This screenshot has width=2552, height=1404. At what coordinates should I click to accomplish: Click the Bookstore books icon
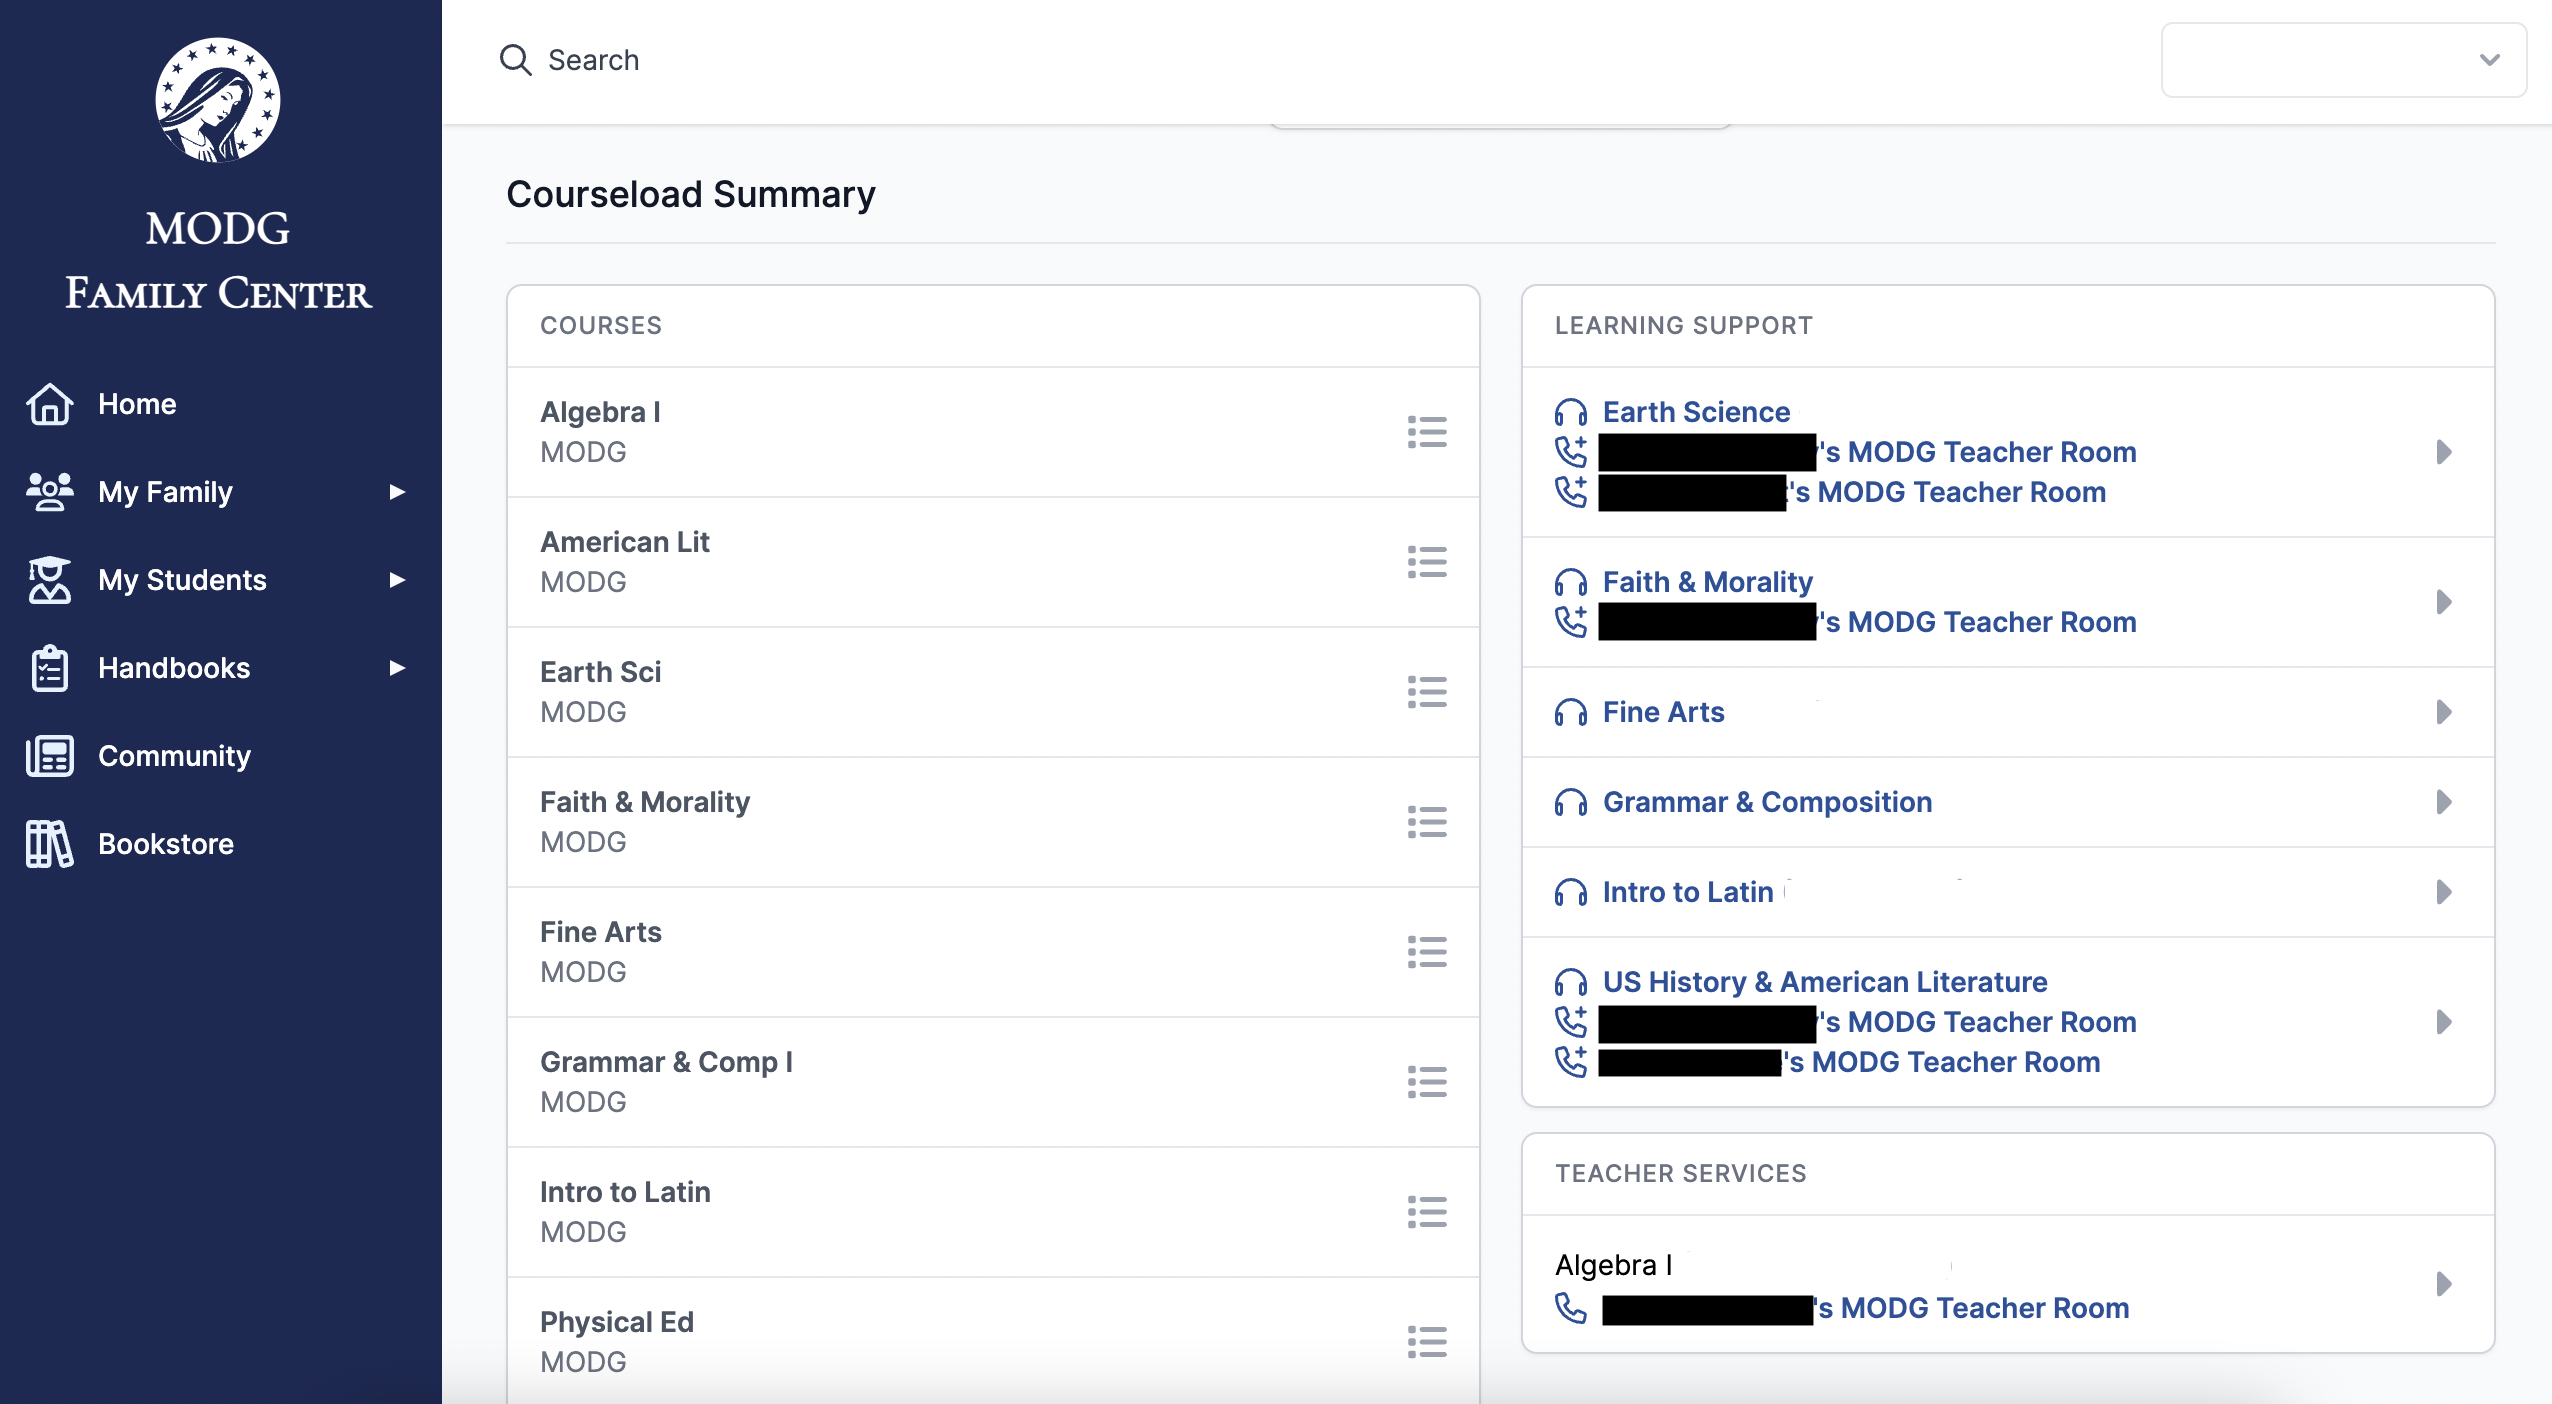[50, 844]
